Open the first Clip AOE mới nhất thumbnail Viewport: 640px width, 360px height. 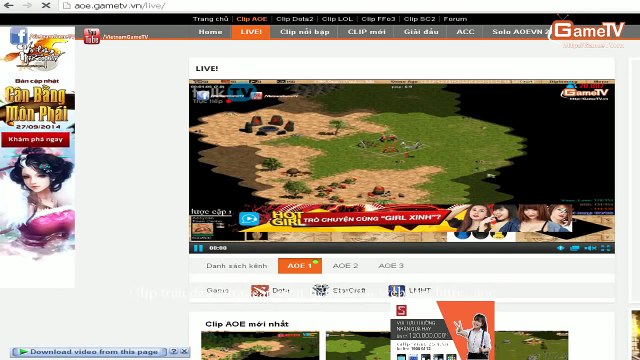(x=260, y=345)
